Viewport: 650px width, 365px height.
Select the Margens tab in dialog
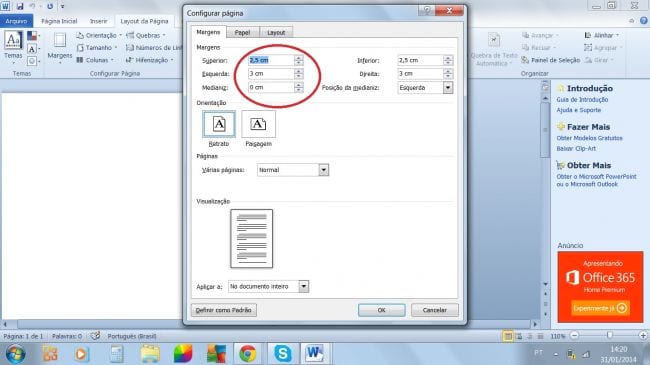tap(209, 32)
